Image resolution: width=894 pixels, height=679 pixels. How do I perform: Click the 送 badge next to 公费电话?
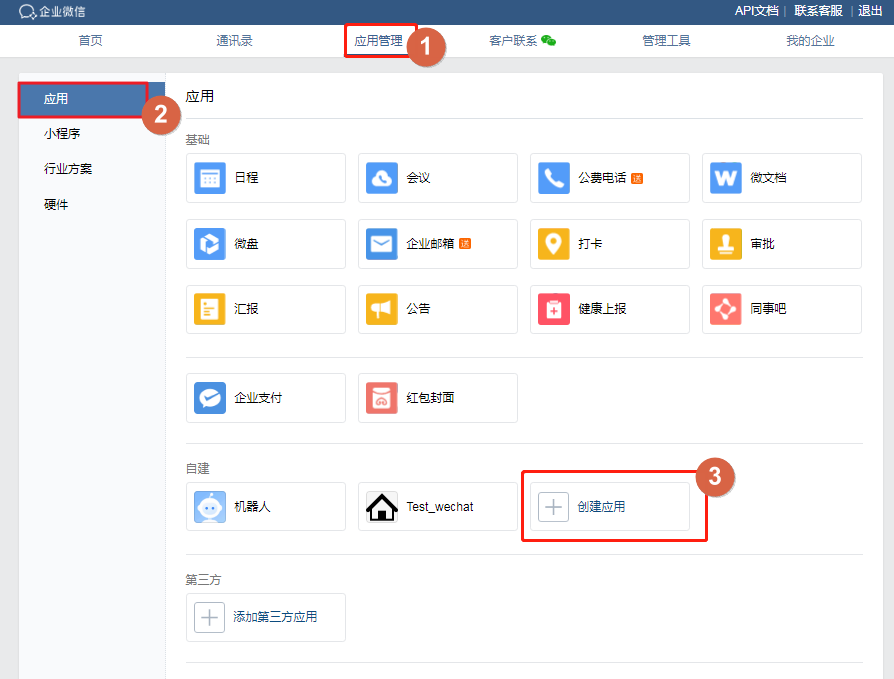[x=637, y=178]
